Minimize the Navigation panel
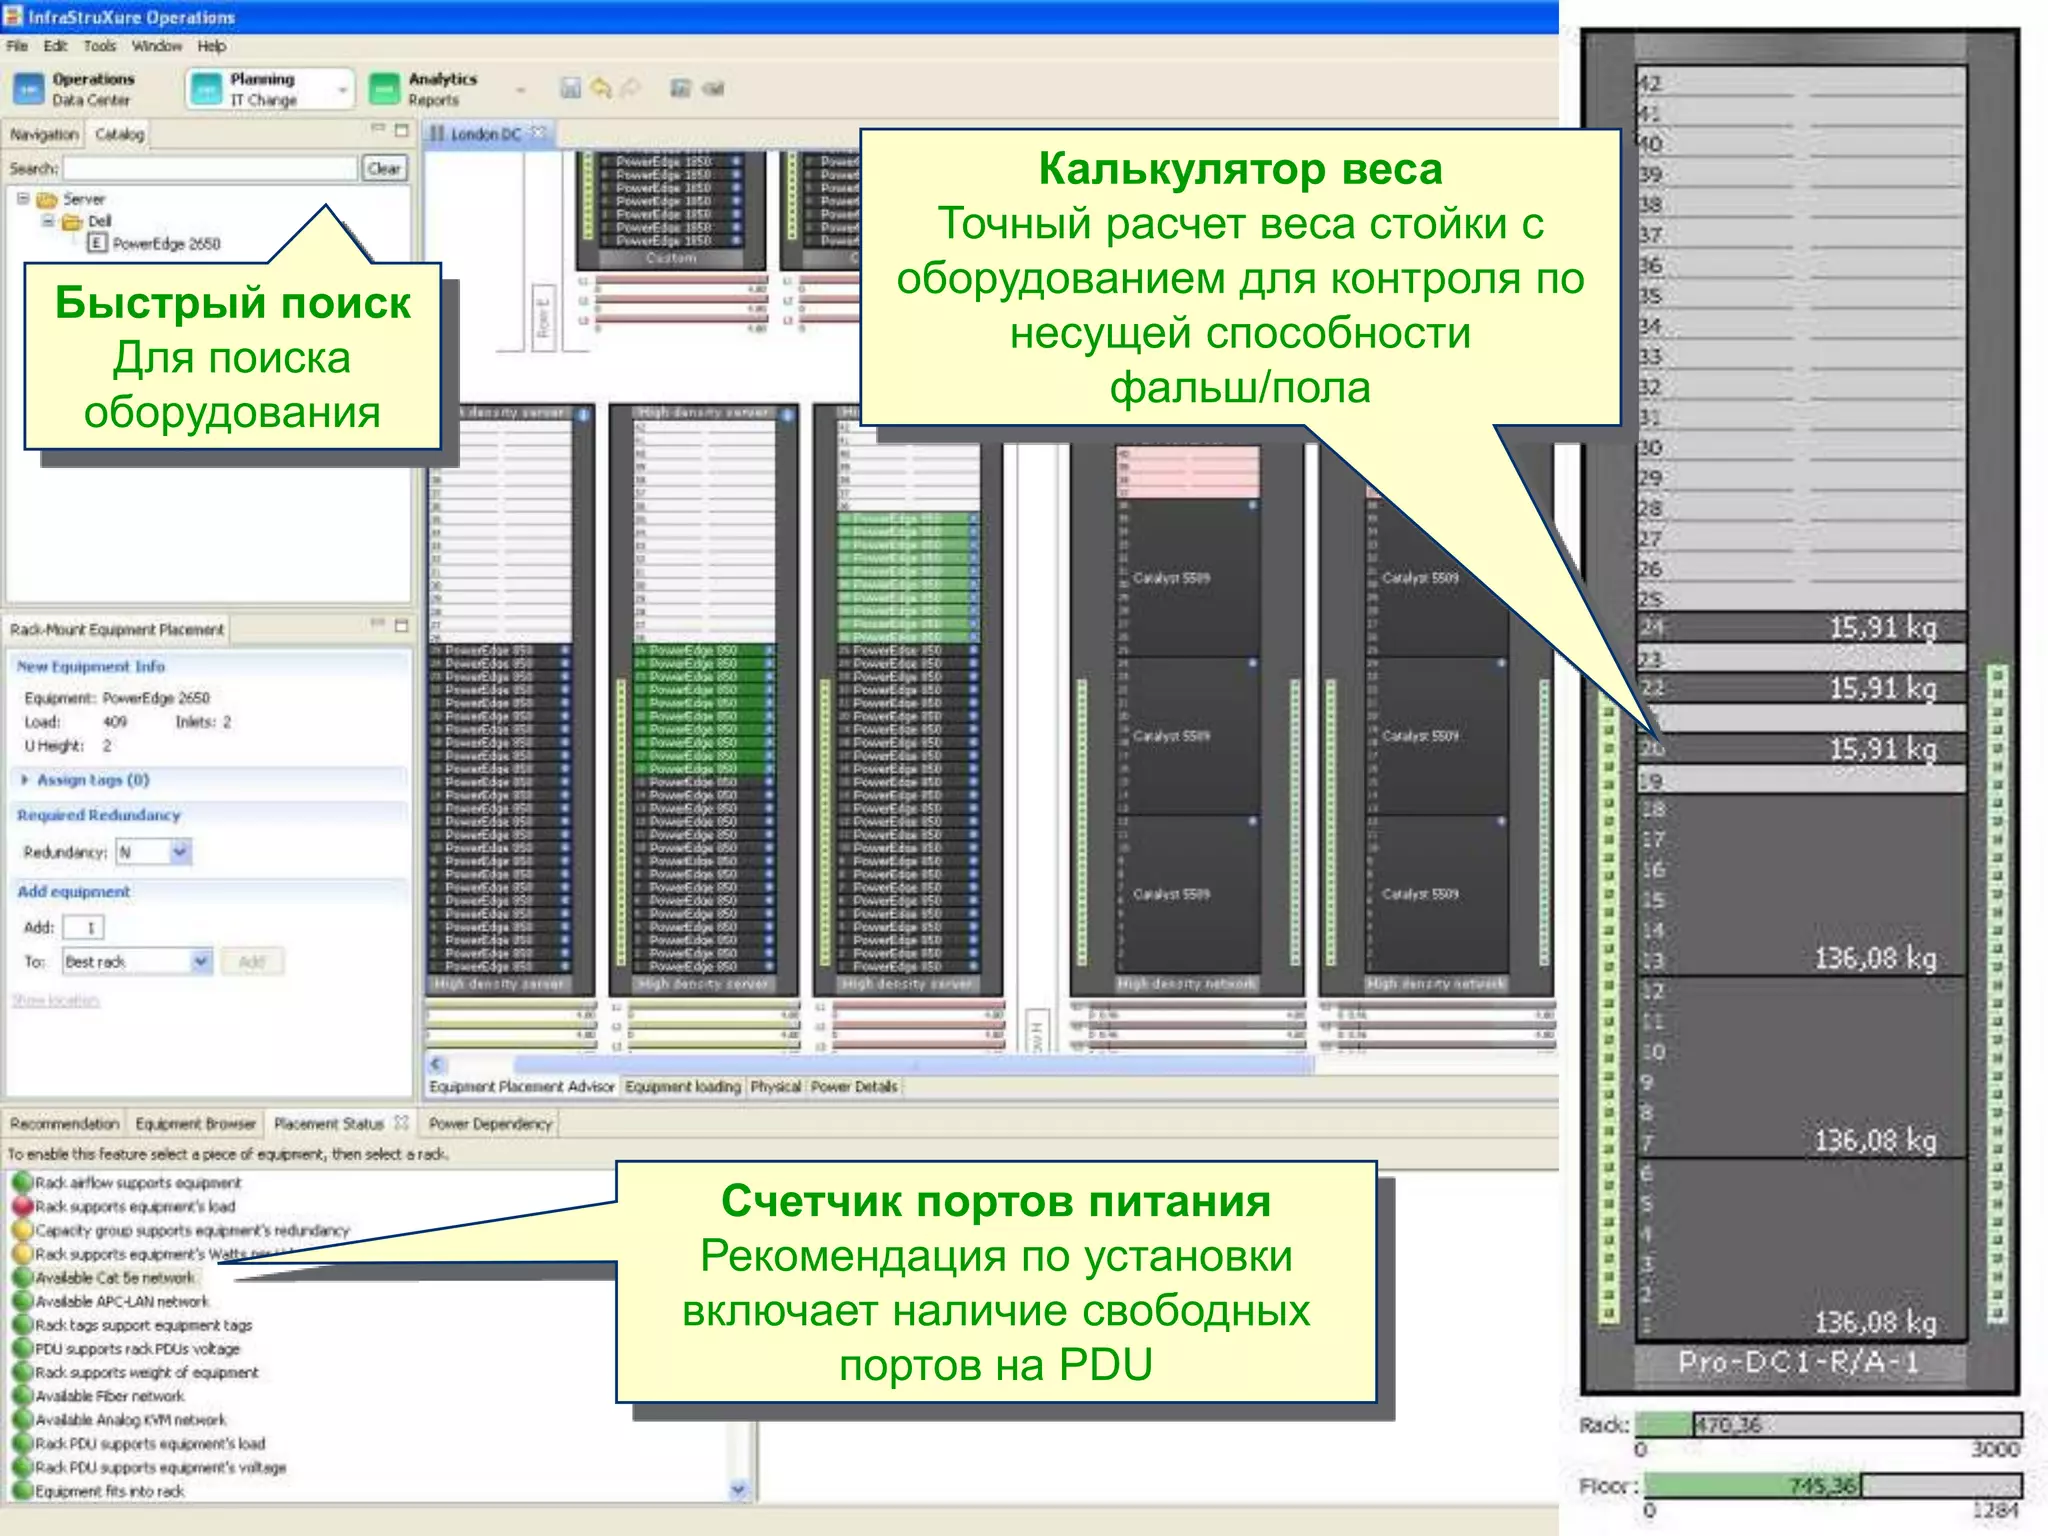The width and height of the screenshot is (2048, 1536). point(378,128)
